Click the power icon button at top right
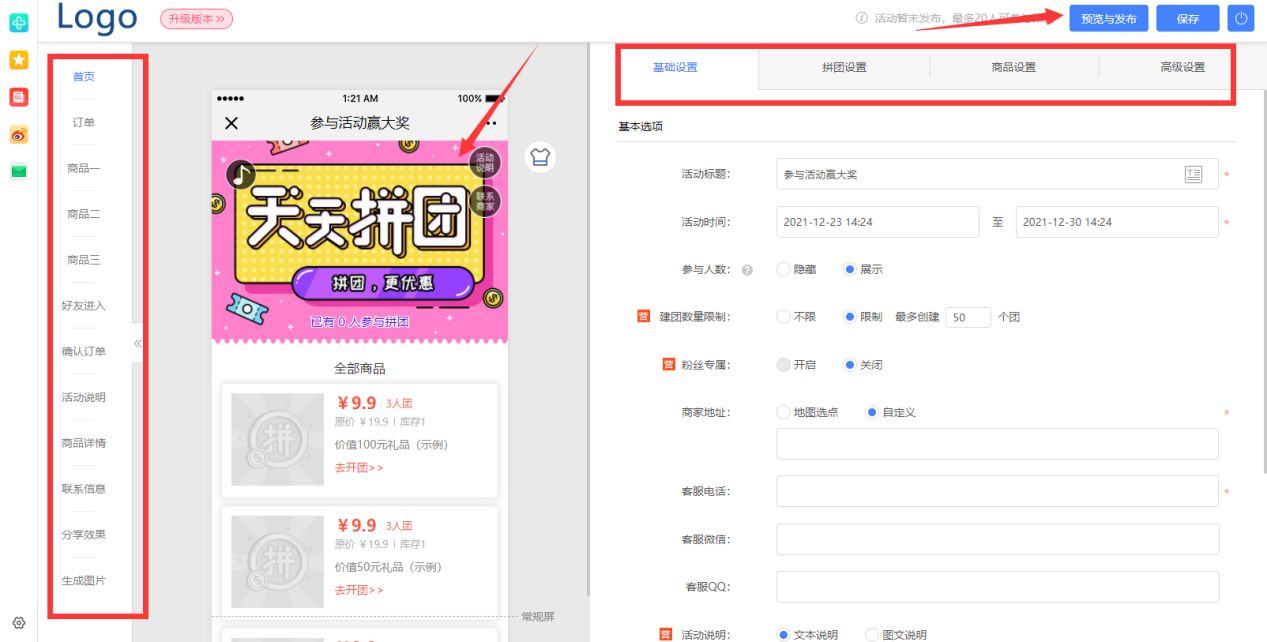Viewport: 1267px width, 642px height. coord(1241,19)
